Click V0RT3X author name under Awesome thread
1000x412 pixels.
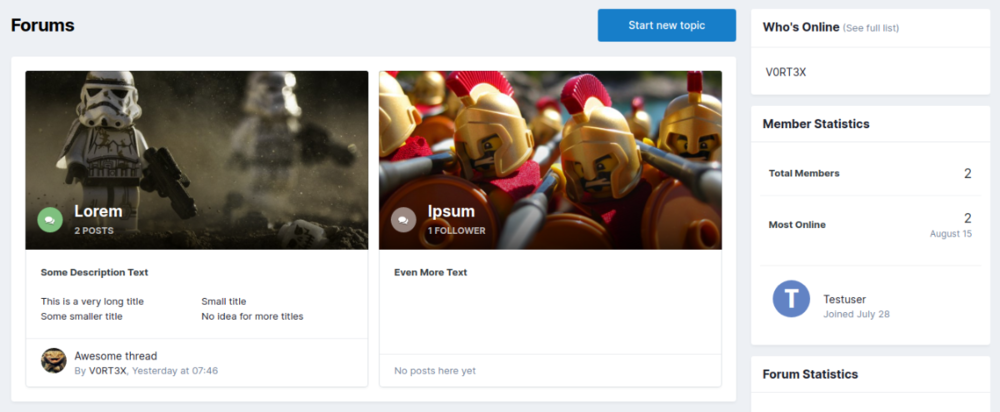pyautogui.click(x=108, y=371)
